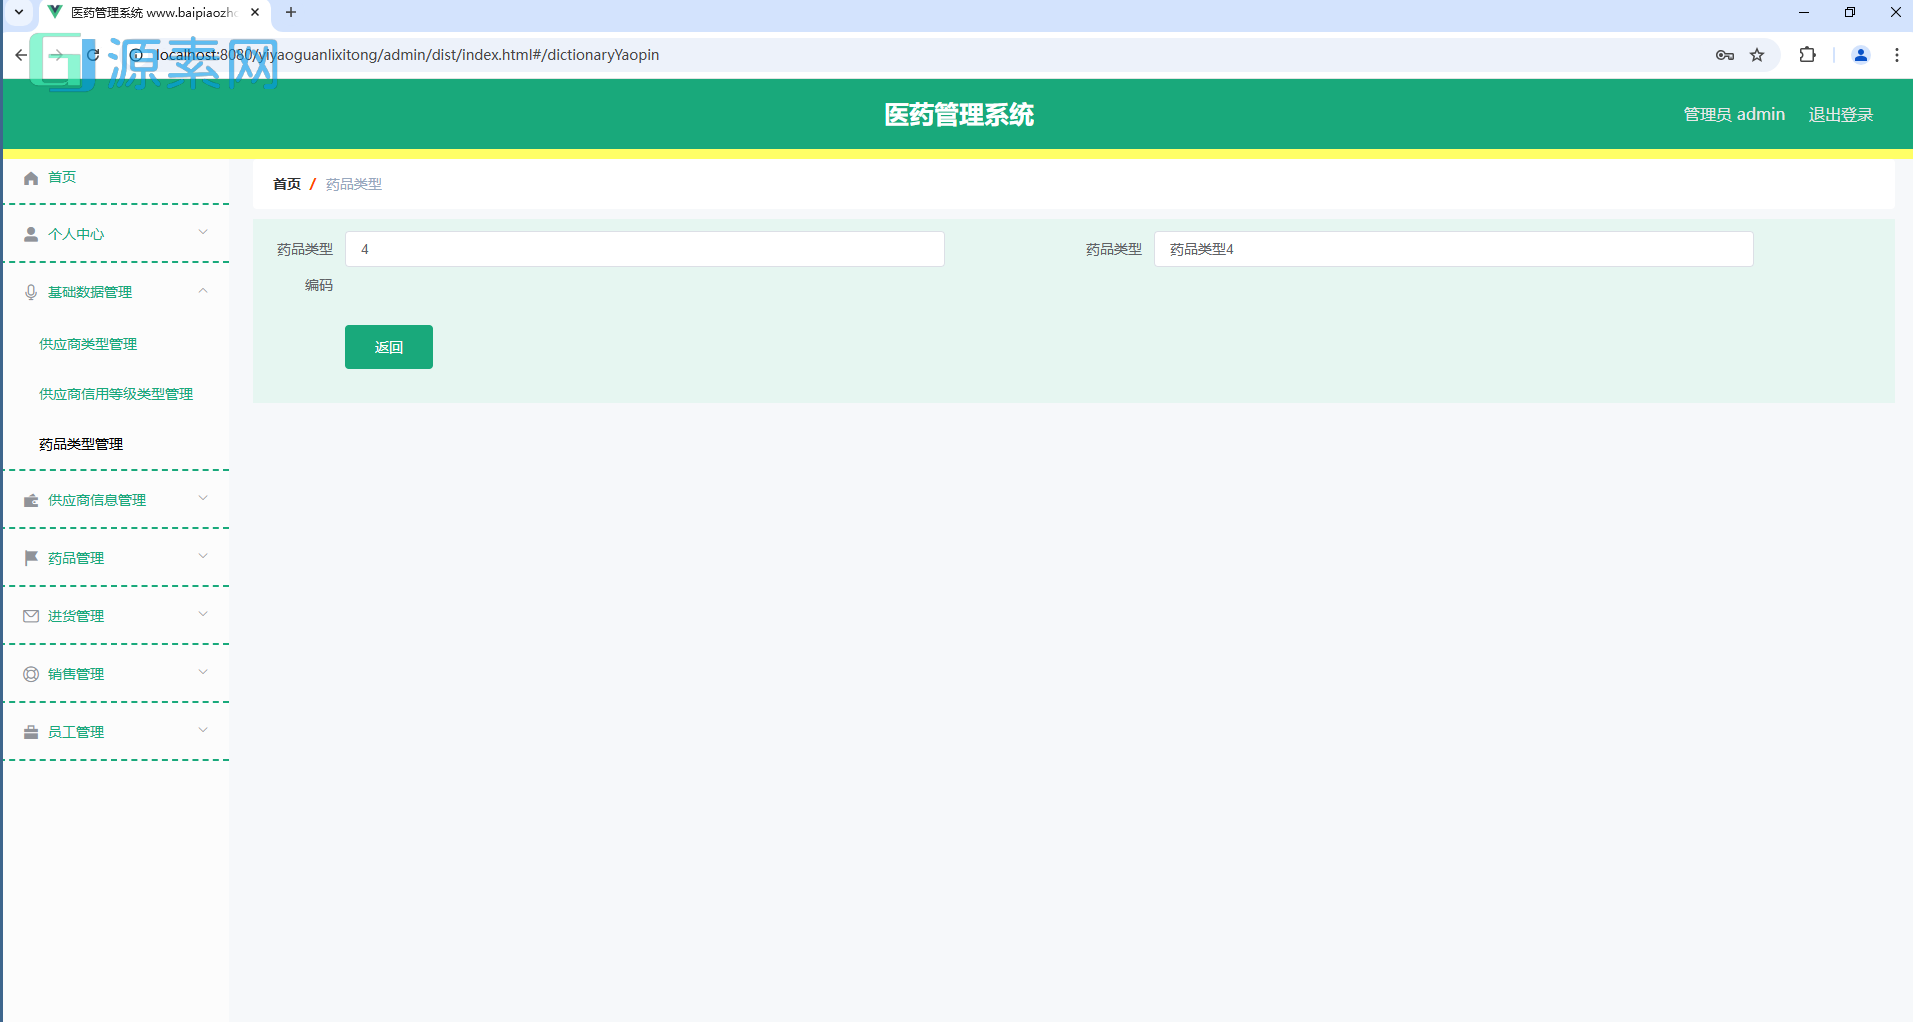1913x1022 pixels.
Task: Click the printer icon beside 员工管理
Action: tap(31, 731)
